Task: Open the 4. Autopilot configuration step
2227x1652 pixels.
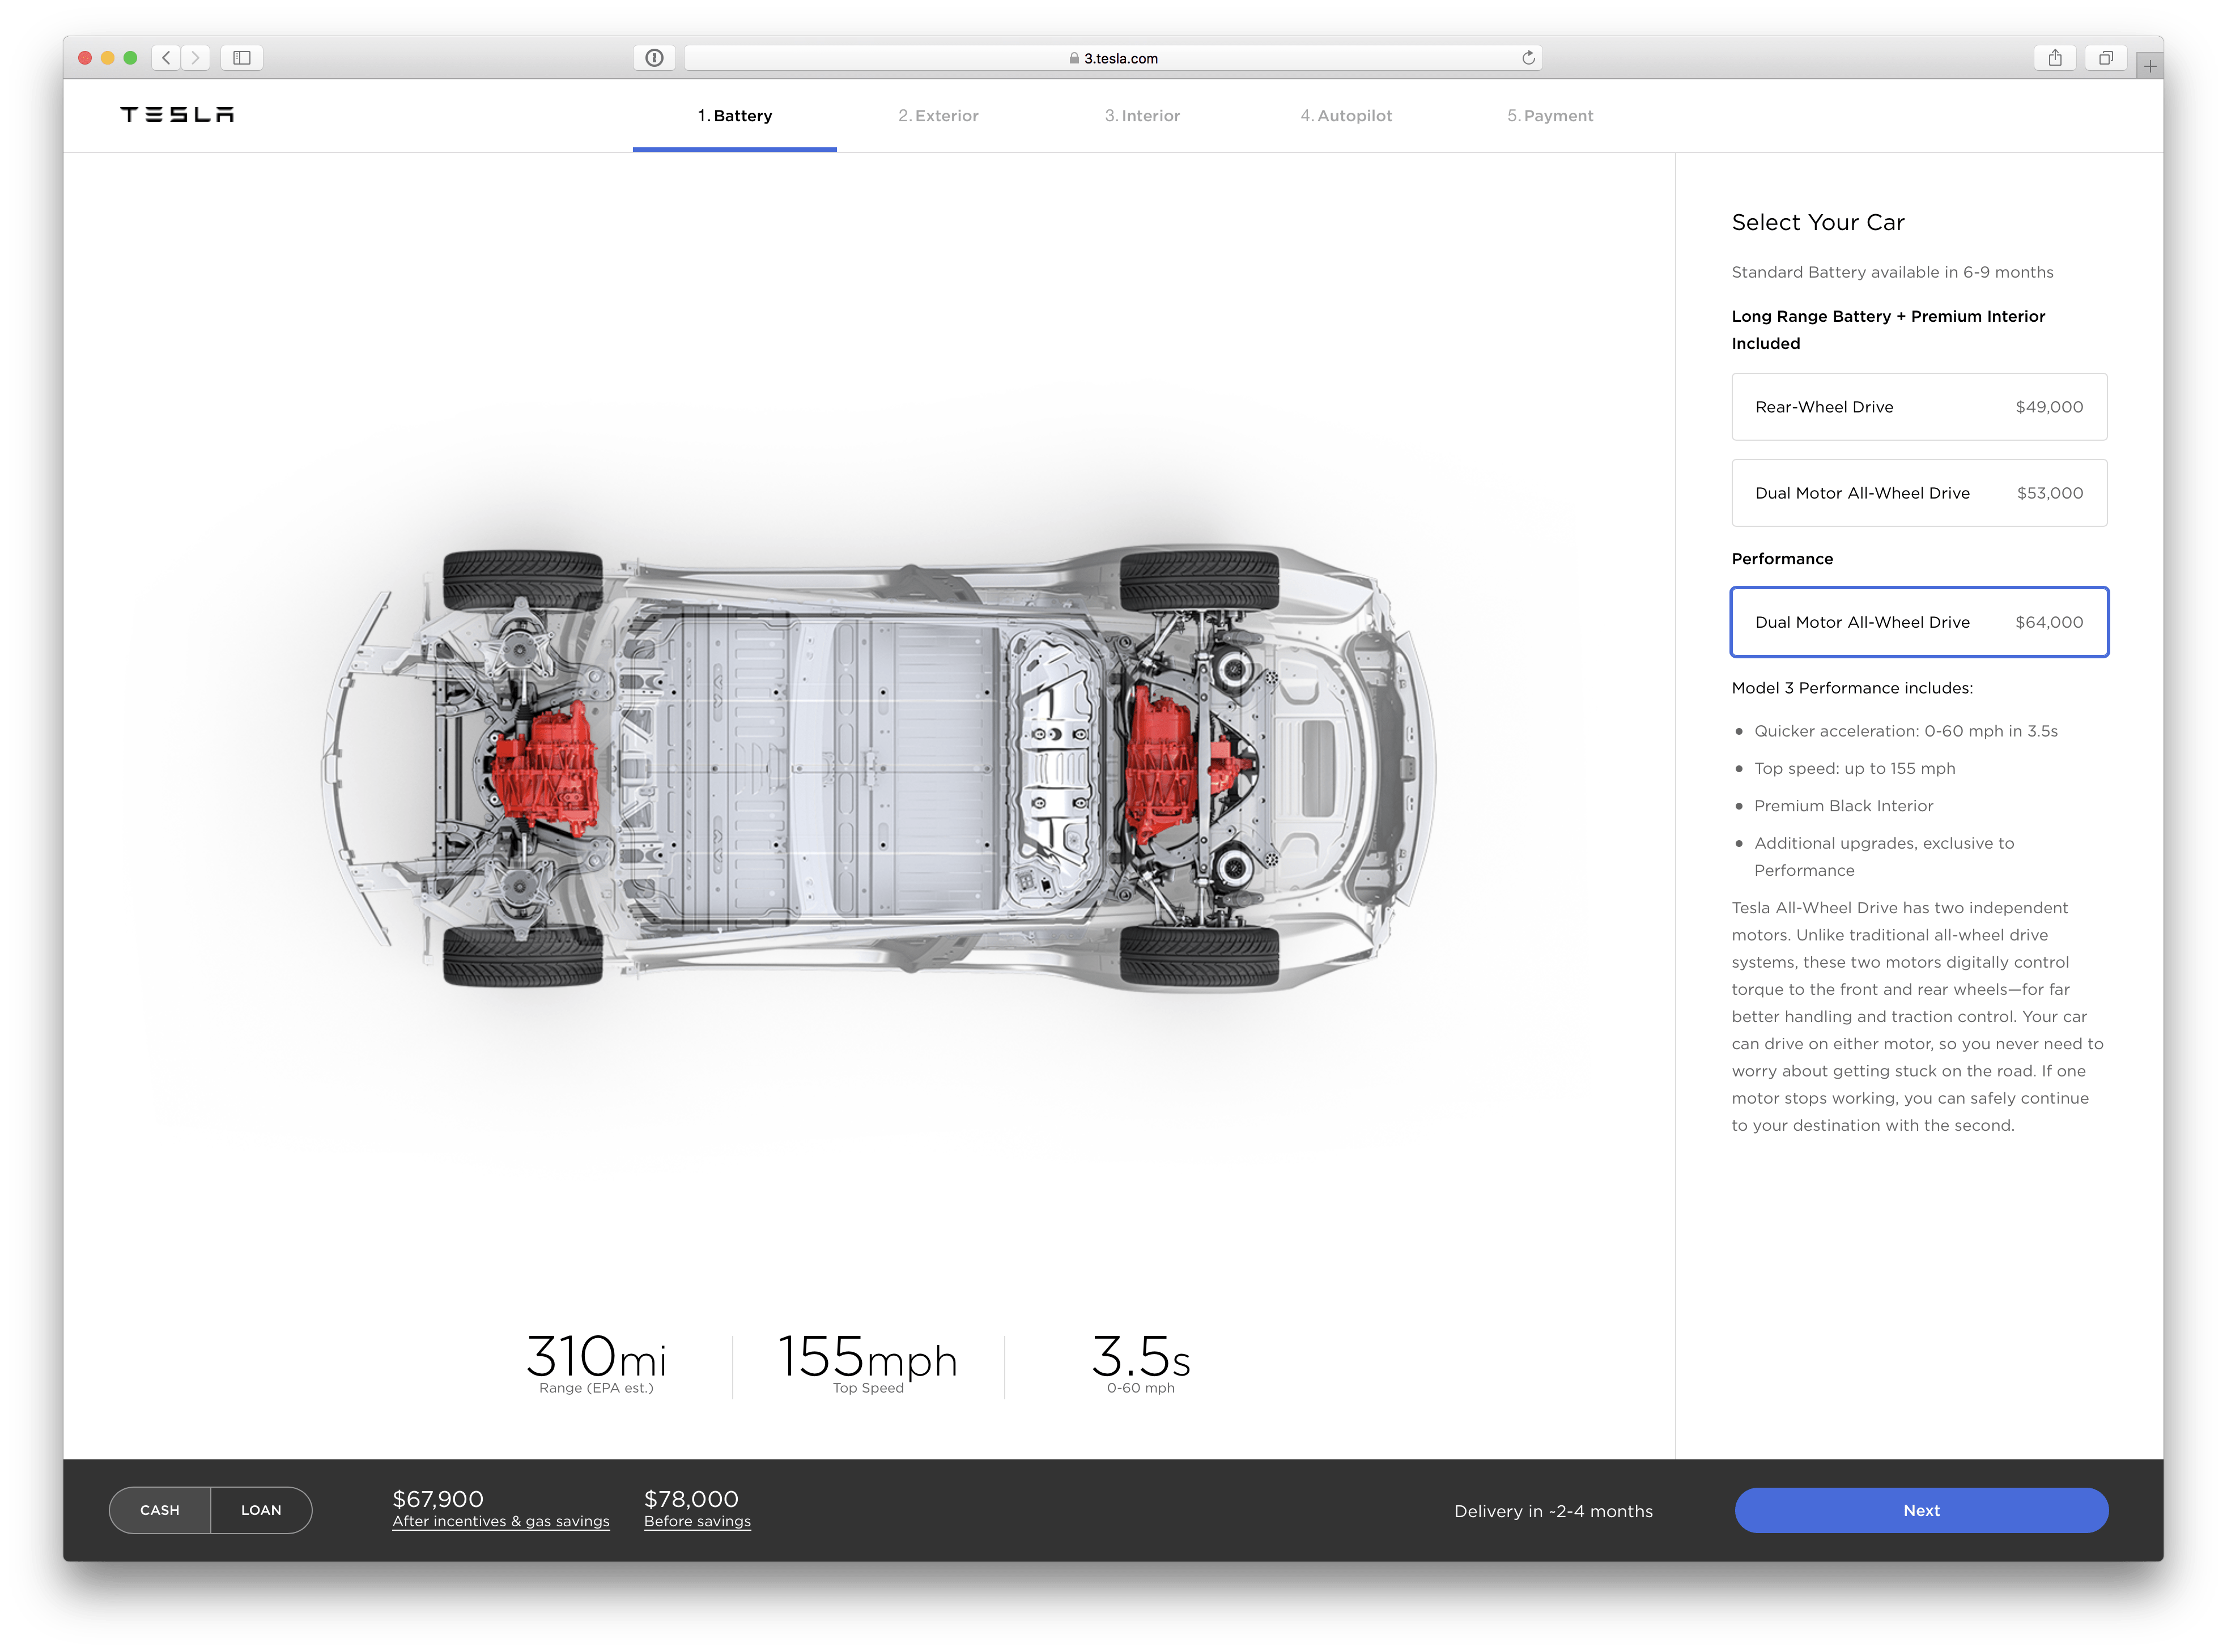Action: pyautogui.click(x=1346, y=115)
